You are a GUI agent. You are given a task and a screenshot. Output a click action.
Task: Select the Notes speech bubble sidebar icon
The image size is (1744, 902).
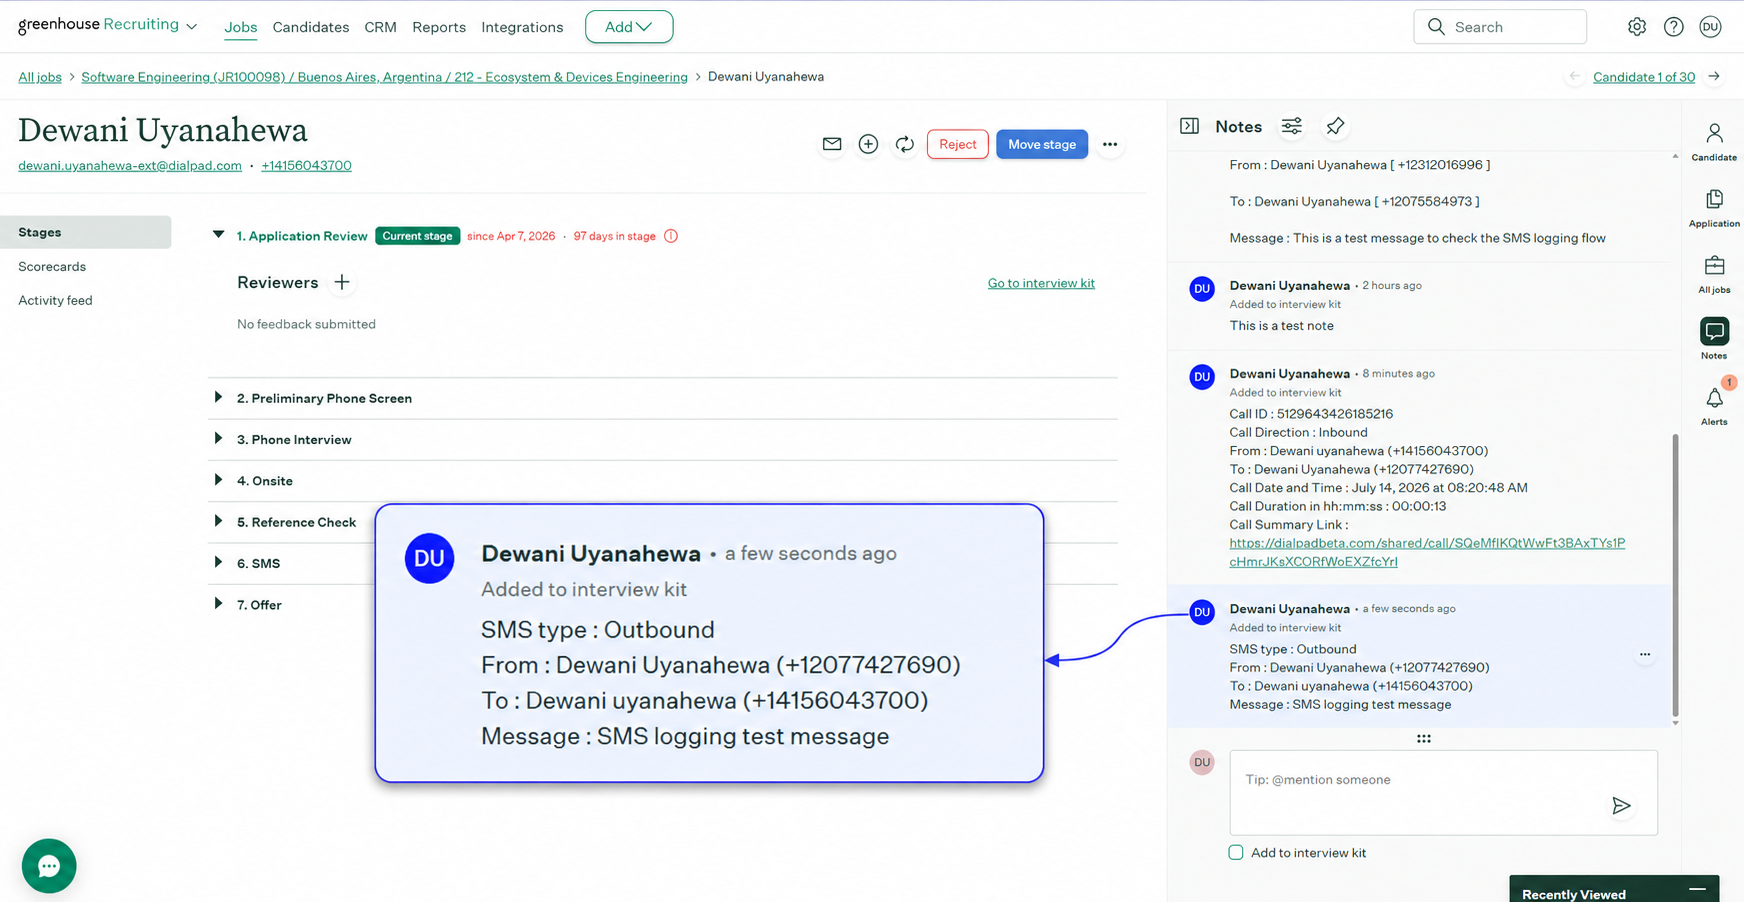[x=1714, y=331]
